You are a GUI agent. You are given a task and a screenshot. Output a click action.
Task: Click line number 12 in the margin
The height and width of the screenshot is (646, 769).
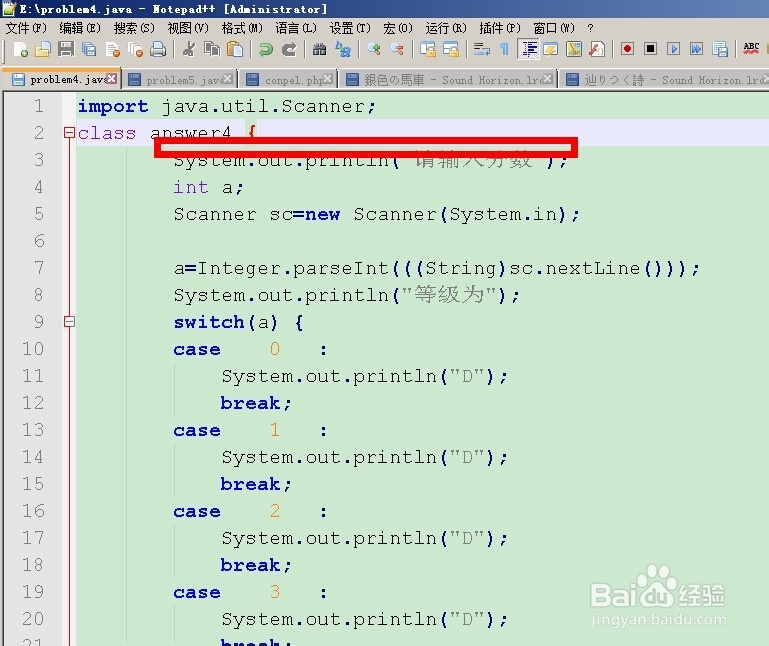coord(33,403)
